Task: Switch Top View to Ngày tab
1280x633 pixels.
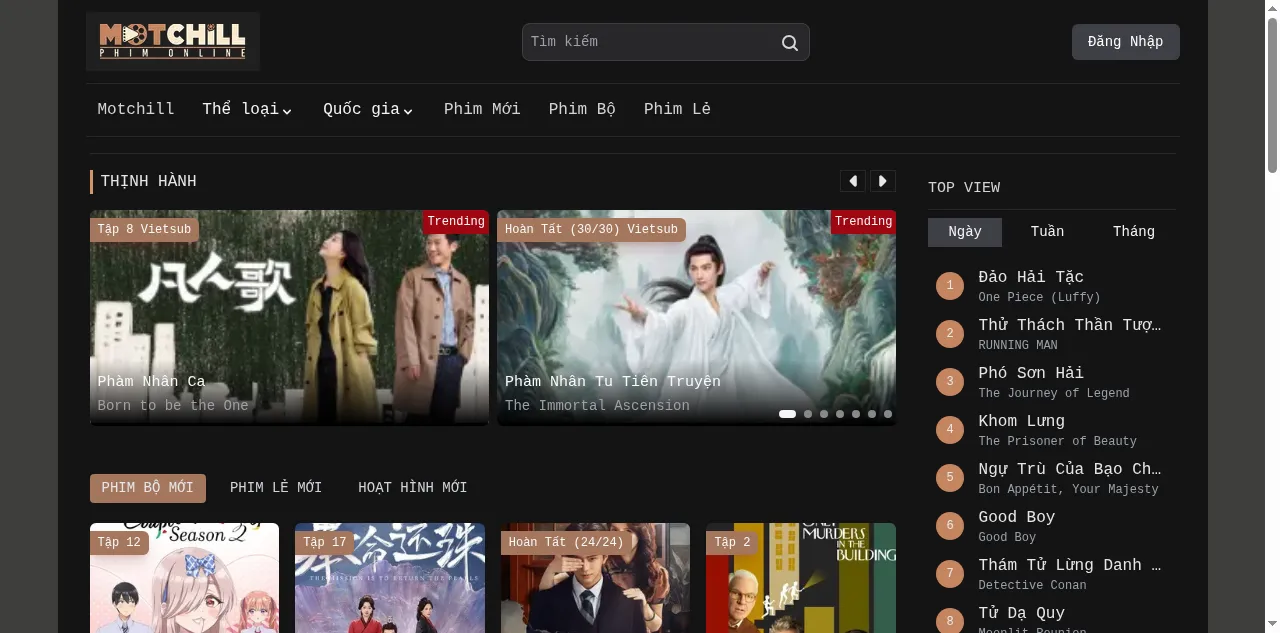Action: point(965,232)
